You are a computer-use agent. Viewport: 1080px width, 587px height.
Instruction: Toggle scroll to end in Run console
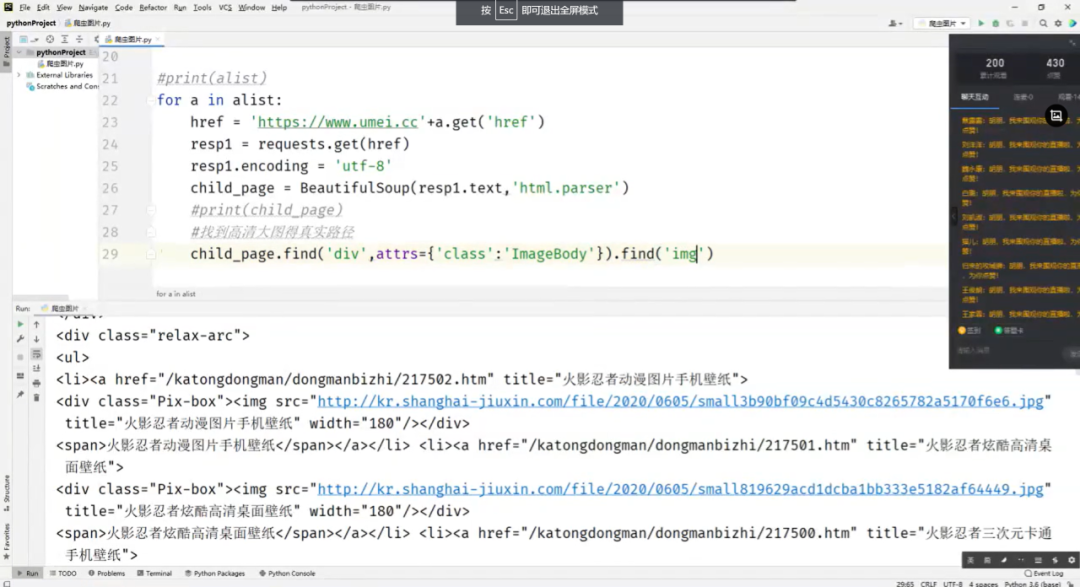tap(37, 369)
